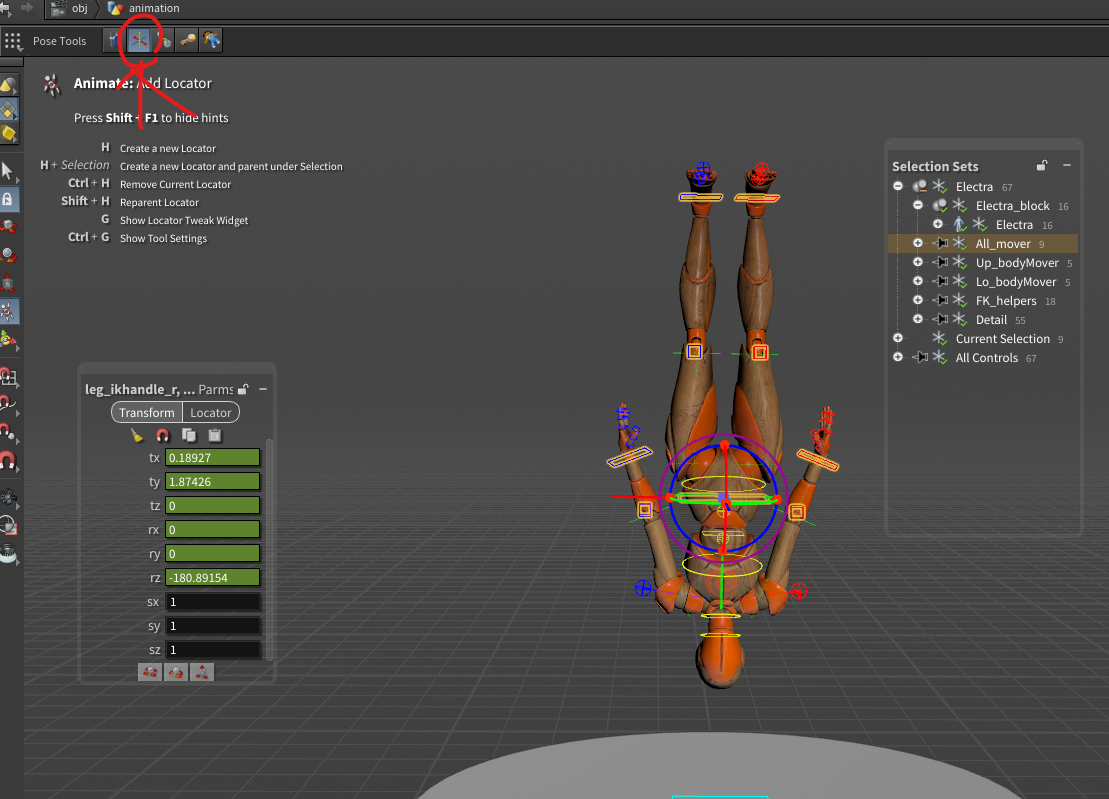Viewport: 1109px width, 799px height.
Task: Expand the Up_bodyMover set
Action: click(x=918, y=262)
